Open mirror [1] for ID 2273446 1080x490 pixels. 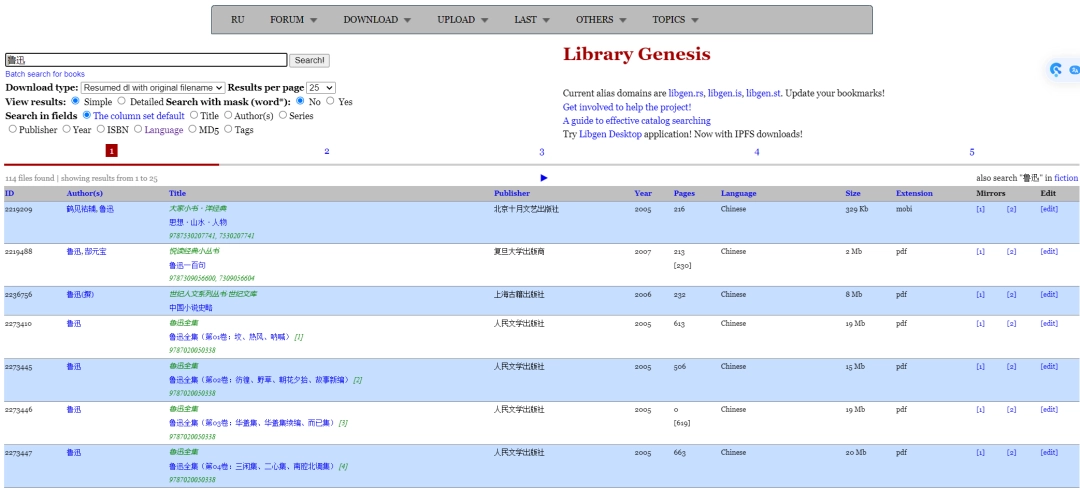[980, 410]
